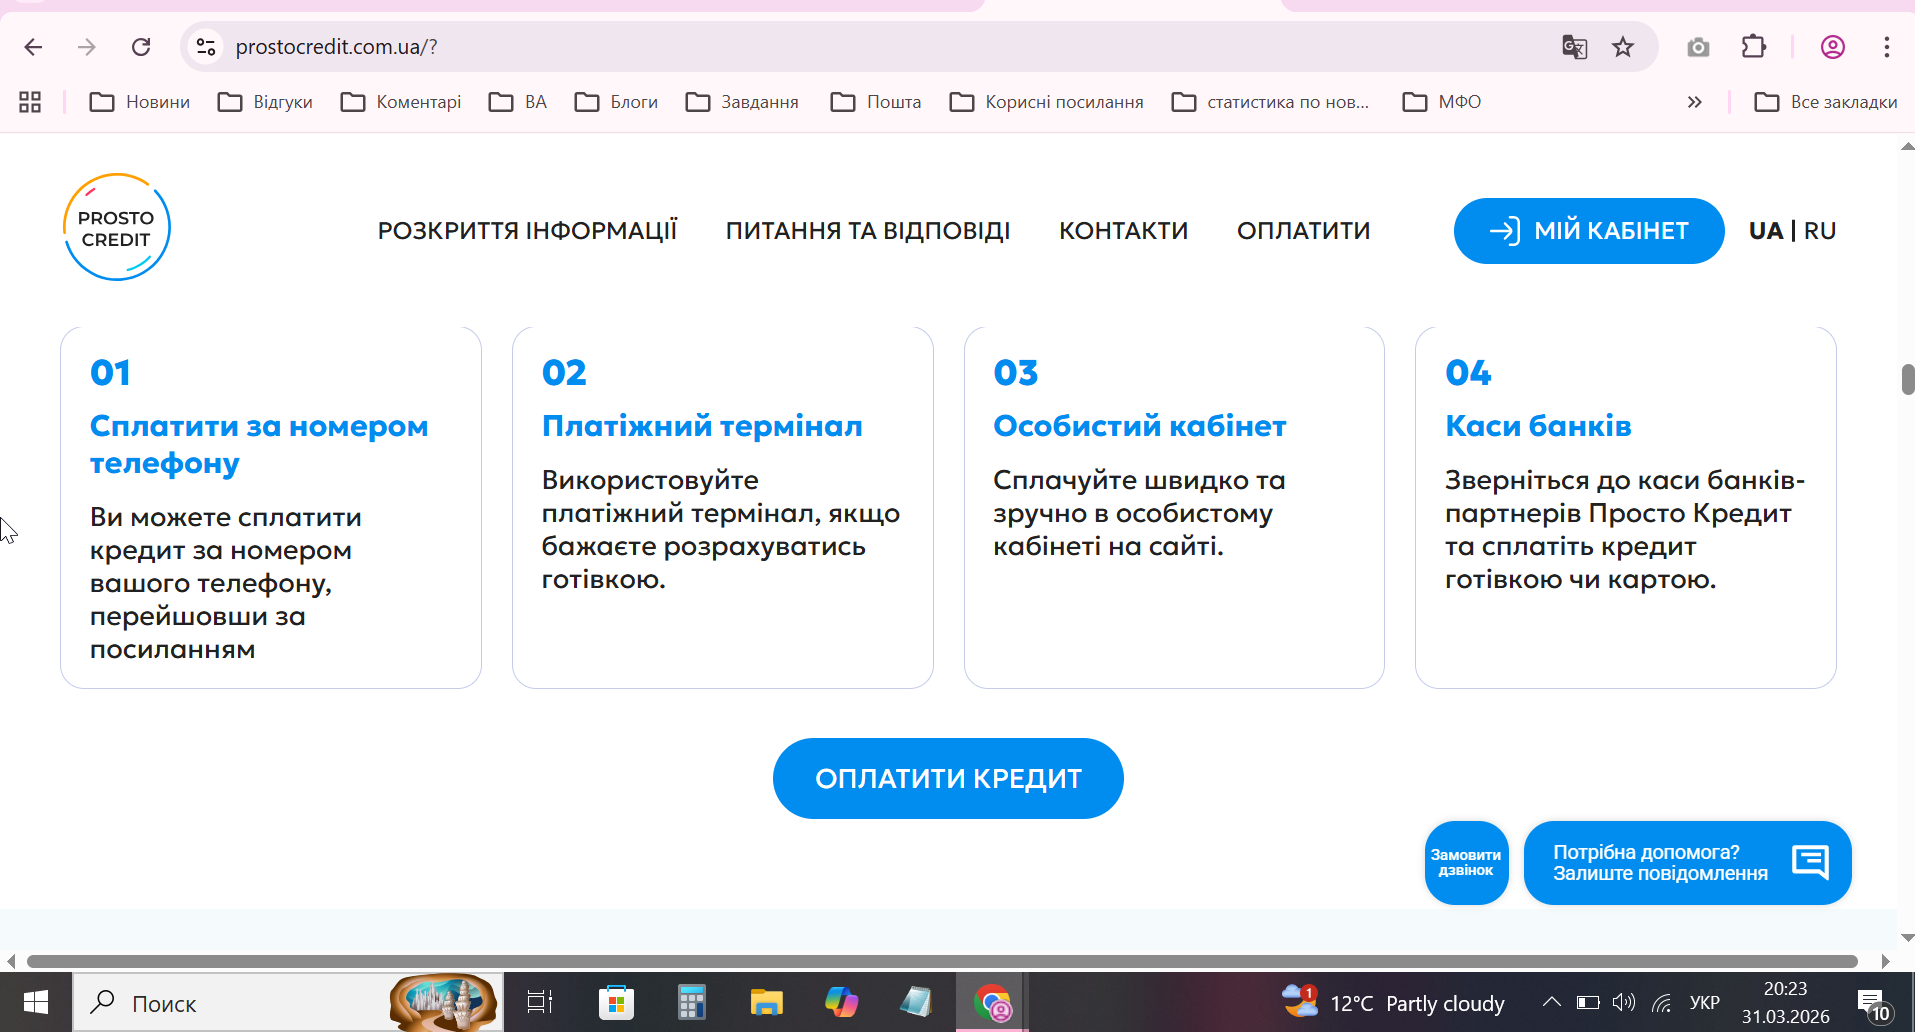Show hidden system tray icons

click(1551, 1002)
